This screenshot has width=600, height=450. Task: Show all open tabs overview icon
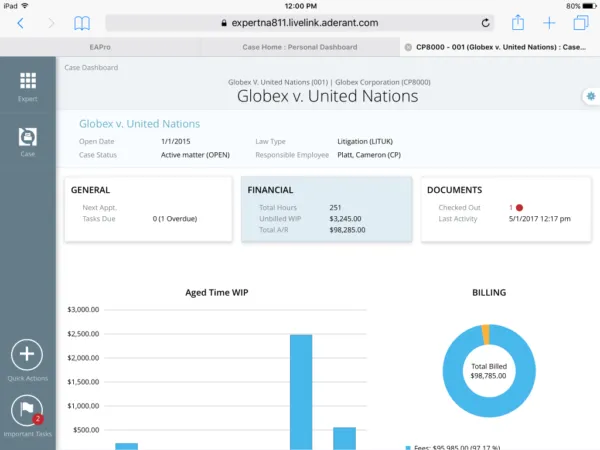(x=580, y=23)
